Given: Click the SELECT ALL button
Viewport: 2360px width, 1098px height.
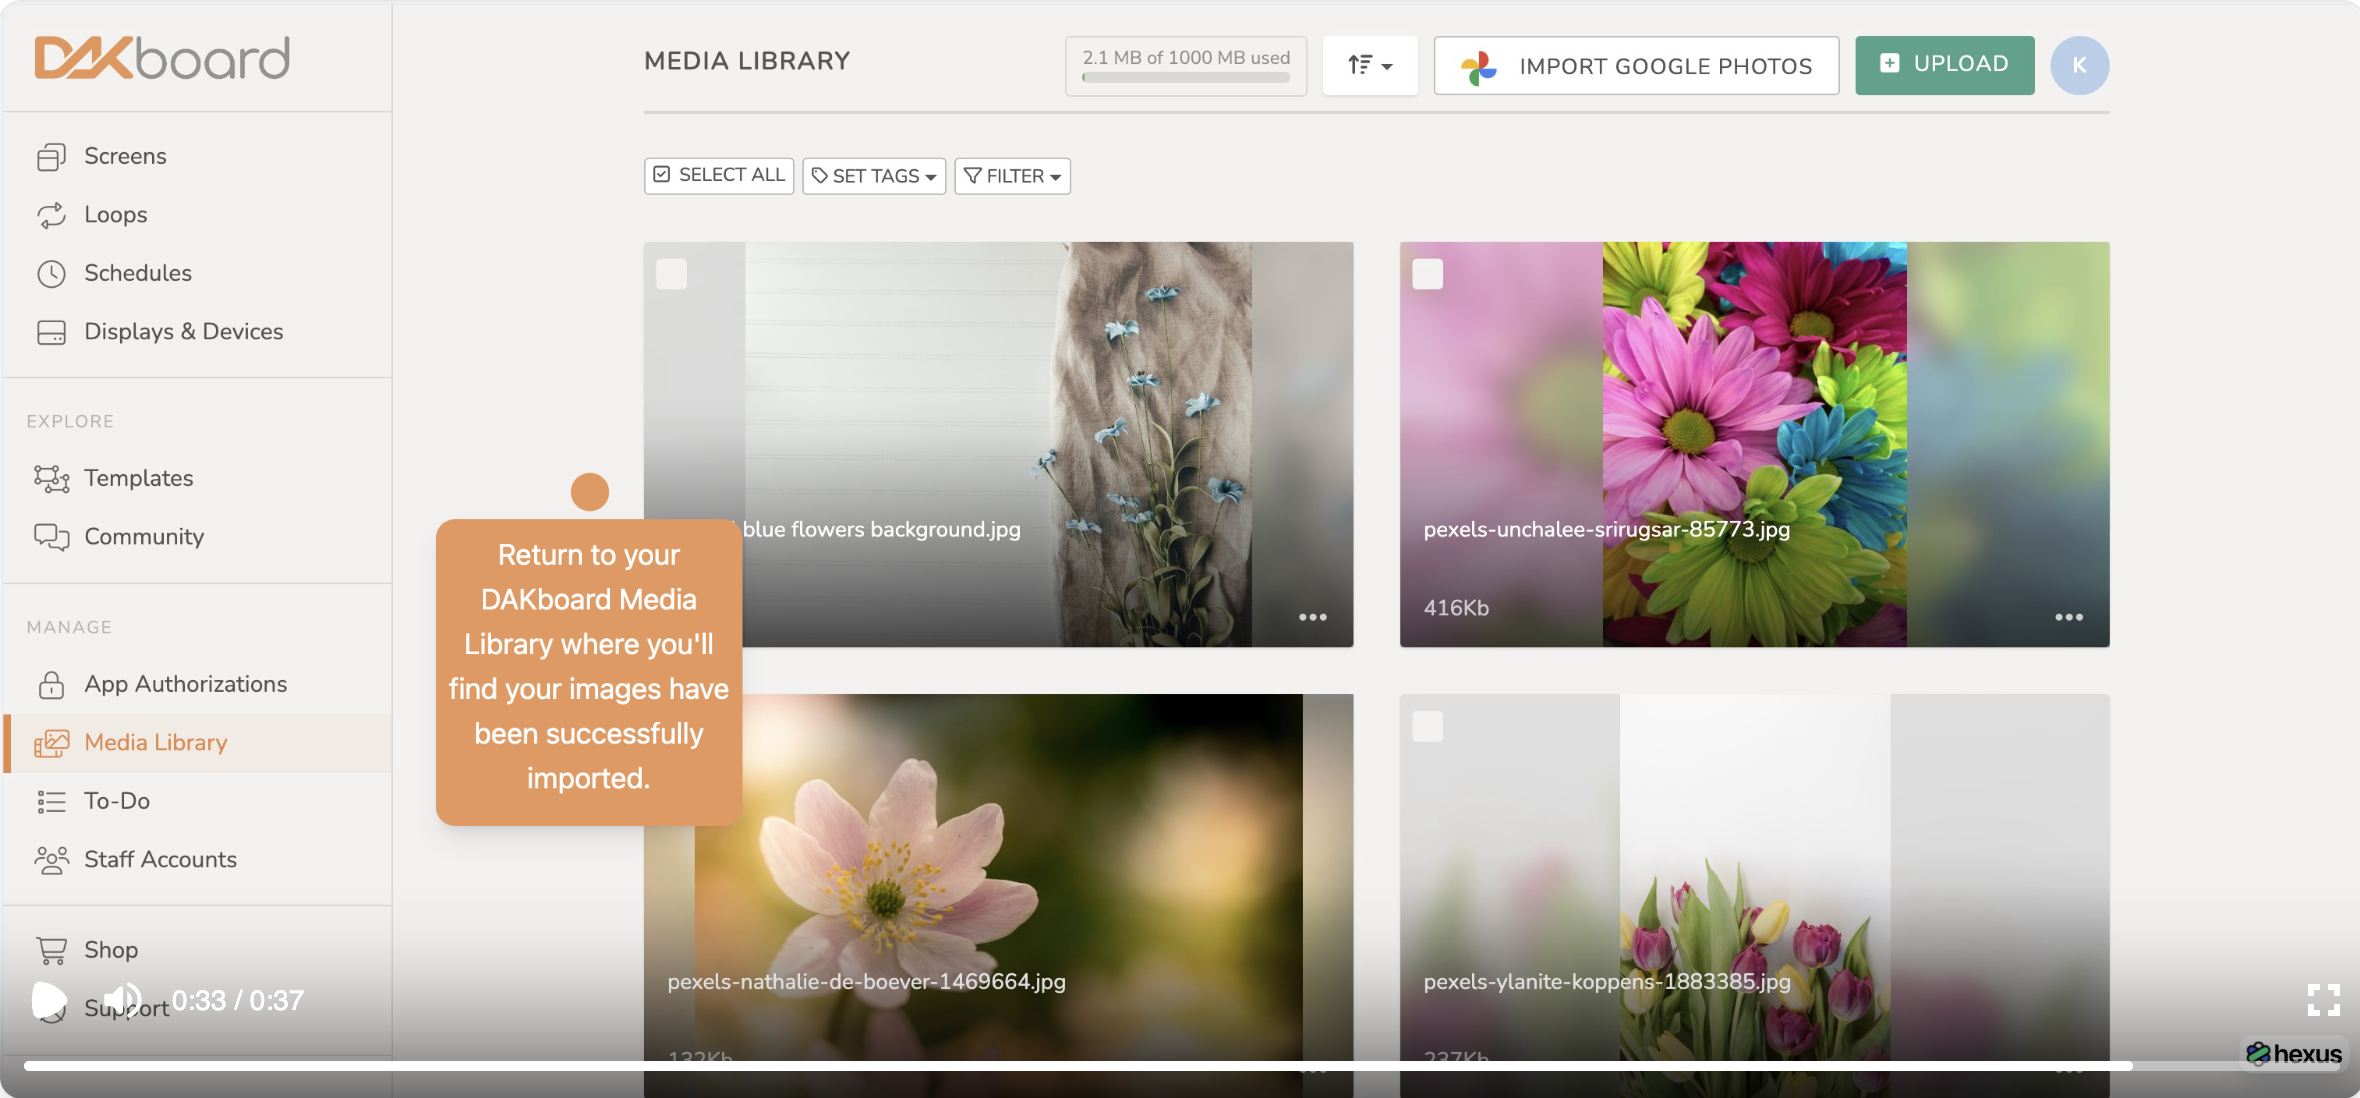Looking at the screenshot, I should coord(718,175).
